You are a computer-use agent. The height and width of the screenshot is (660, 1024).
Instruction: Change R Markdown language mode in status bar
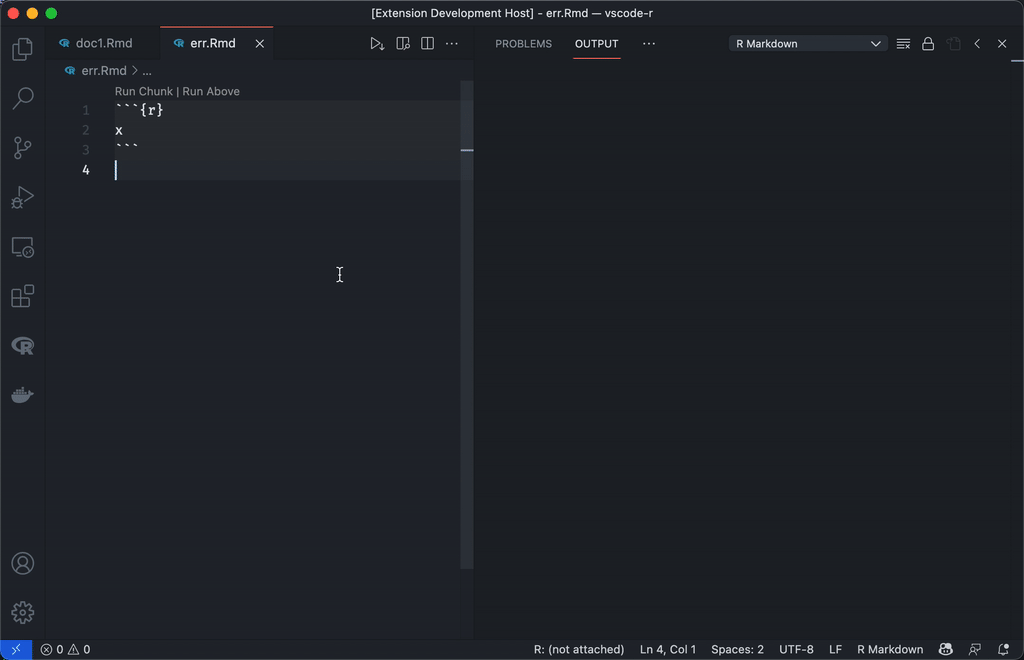pos(889,650)
